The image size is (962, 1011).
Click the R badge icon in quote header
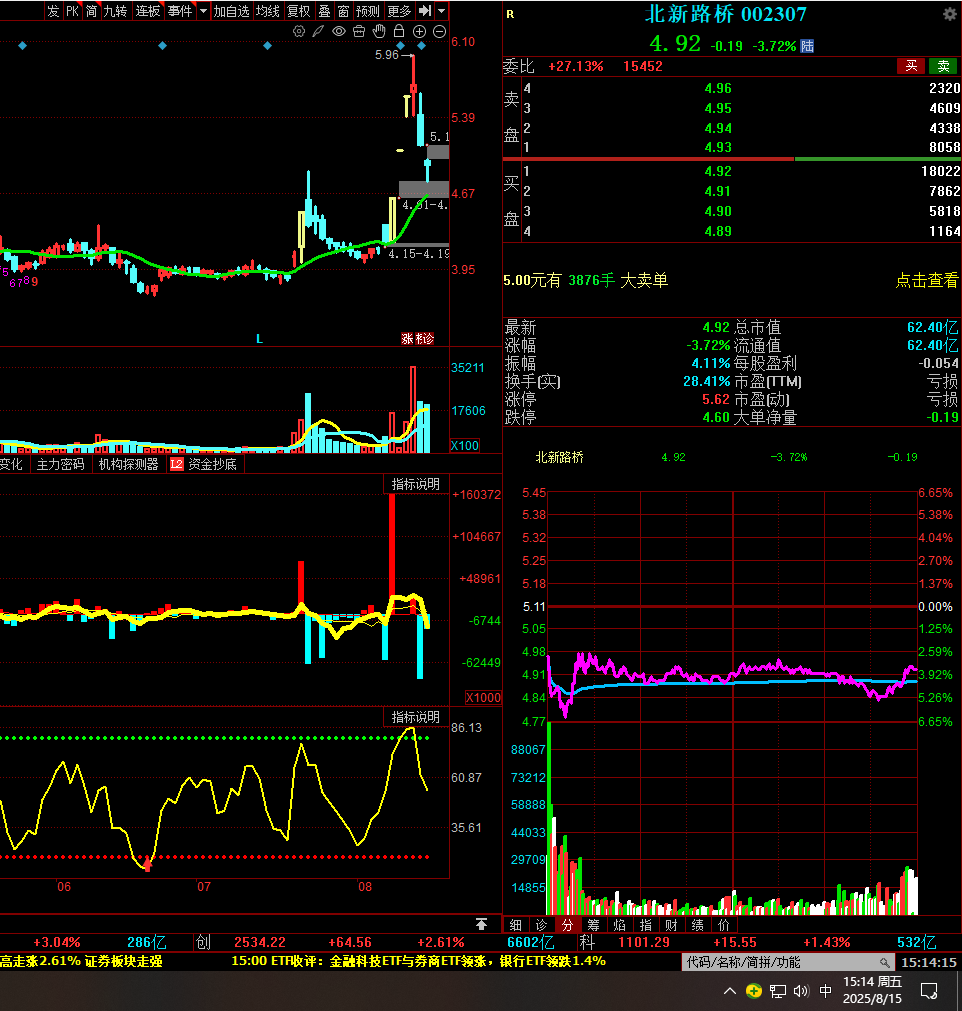coord(510,14)
